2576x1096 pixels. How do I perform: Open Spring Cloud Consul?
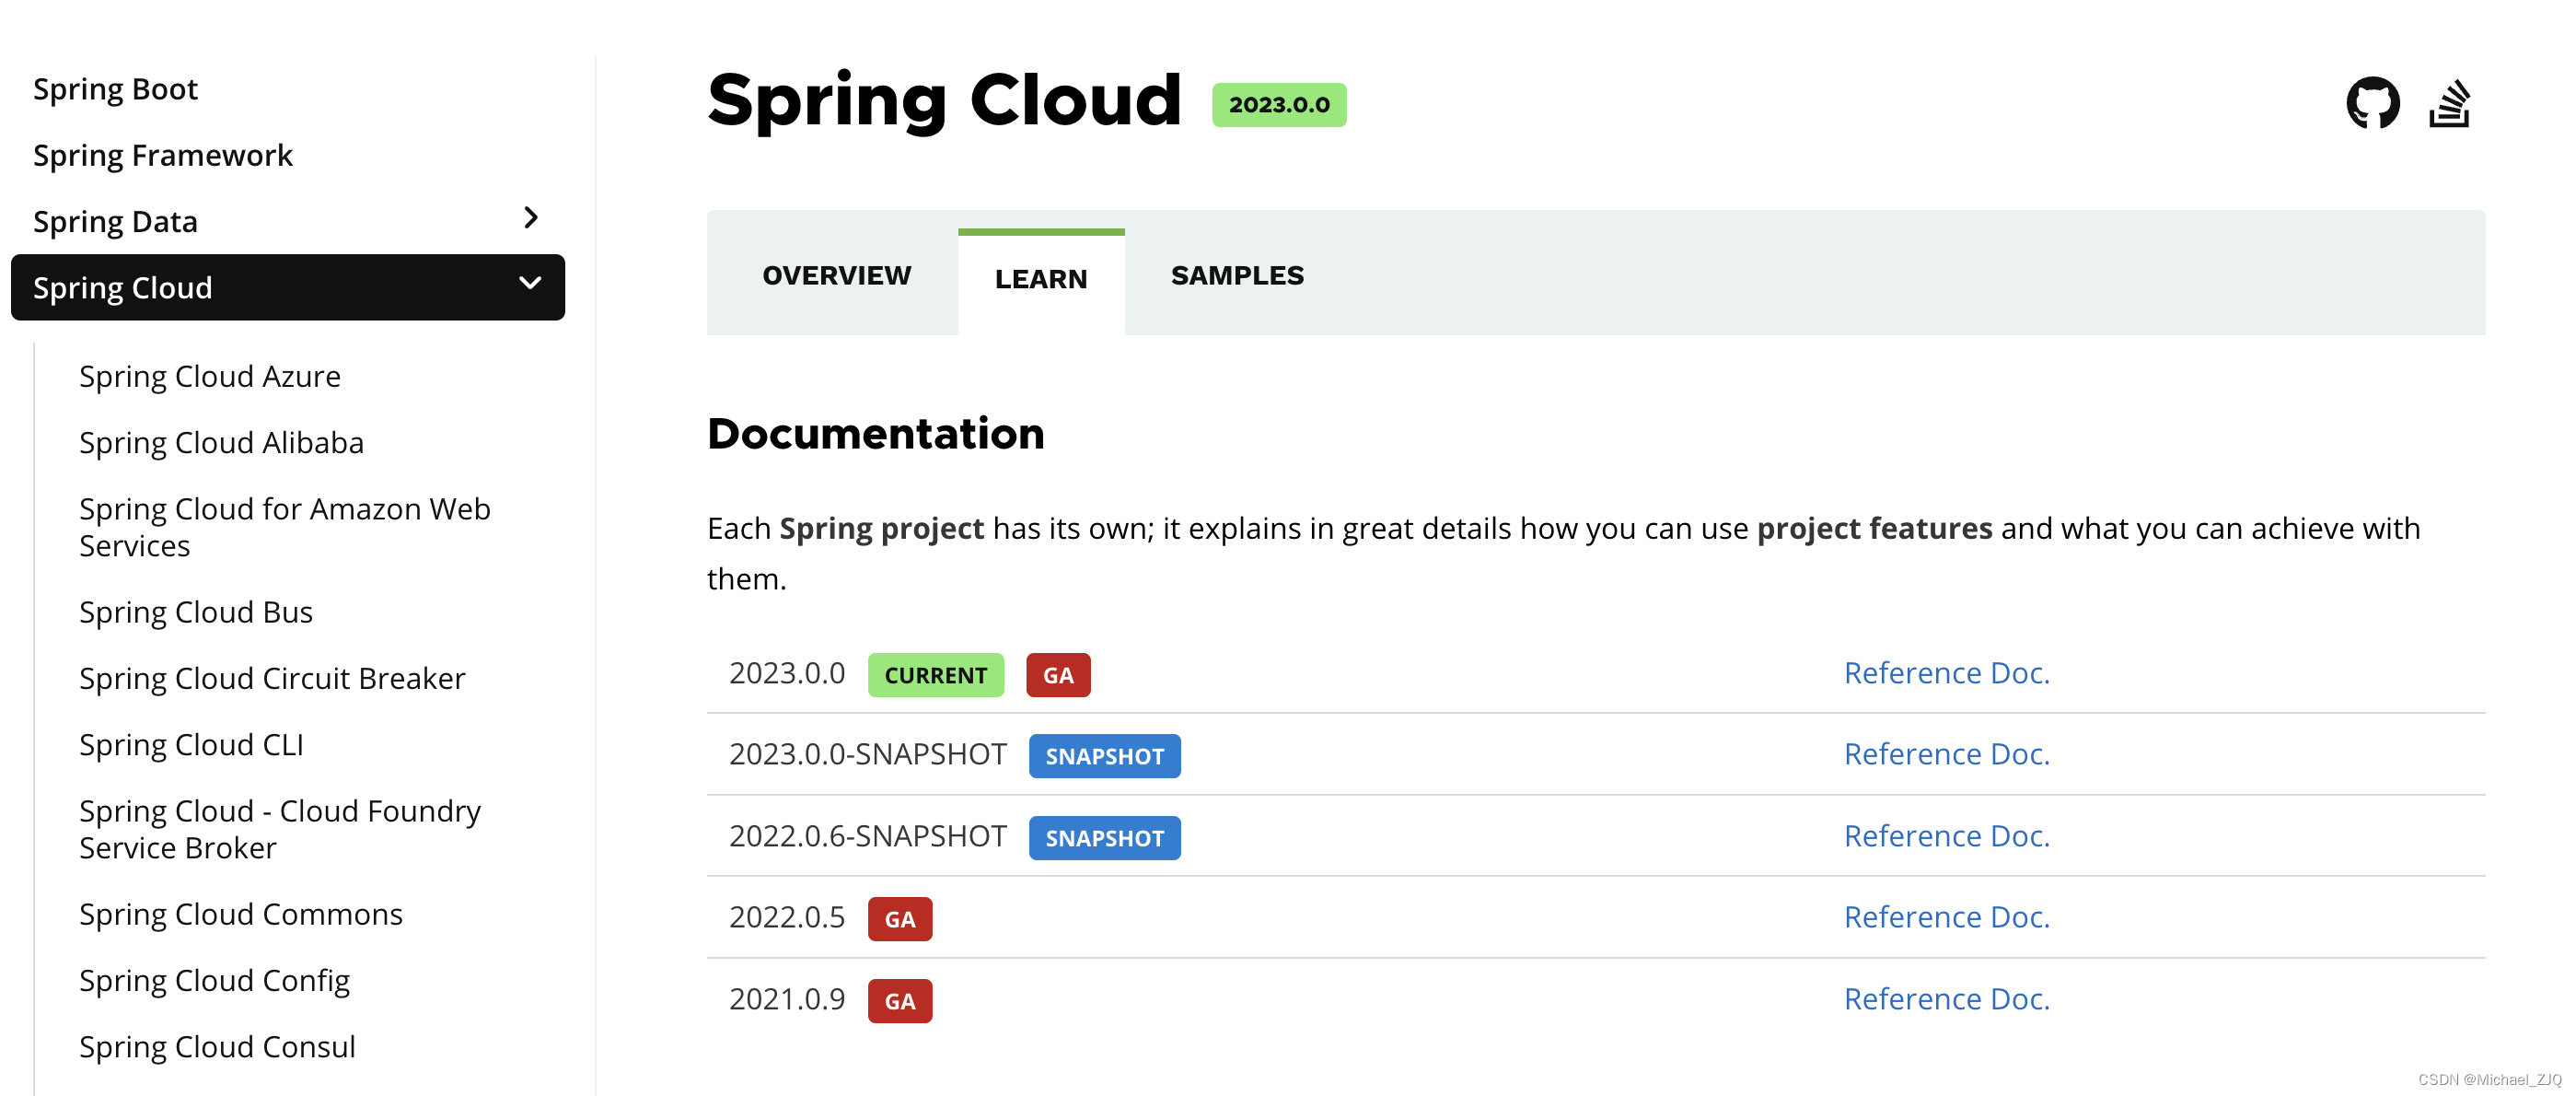tap(217, 1047)
